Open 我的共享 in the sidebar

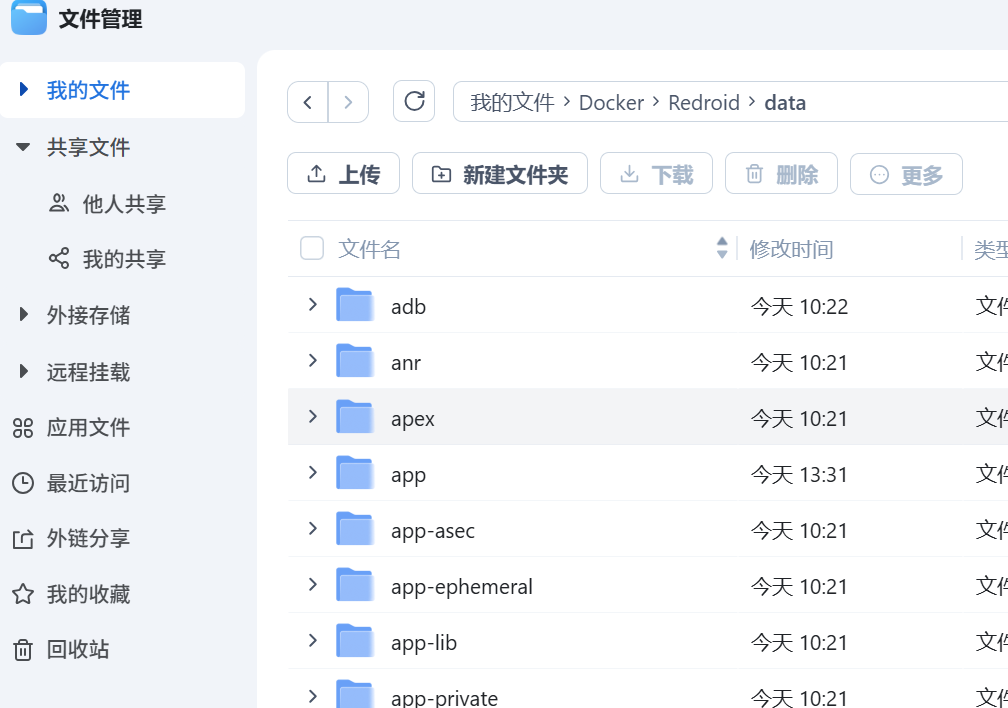122,259
